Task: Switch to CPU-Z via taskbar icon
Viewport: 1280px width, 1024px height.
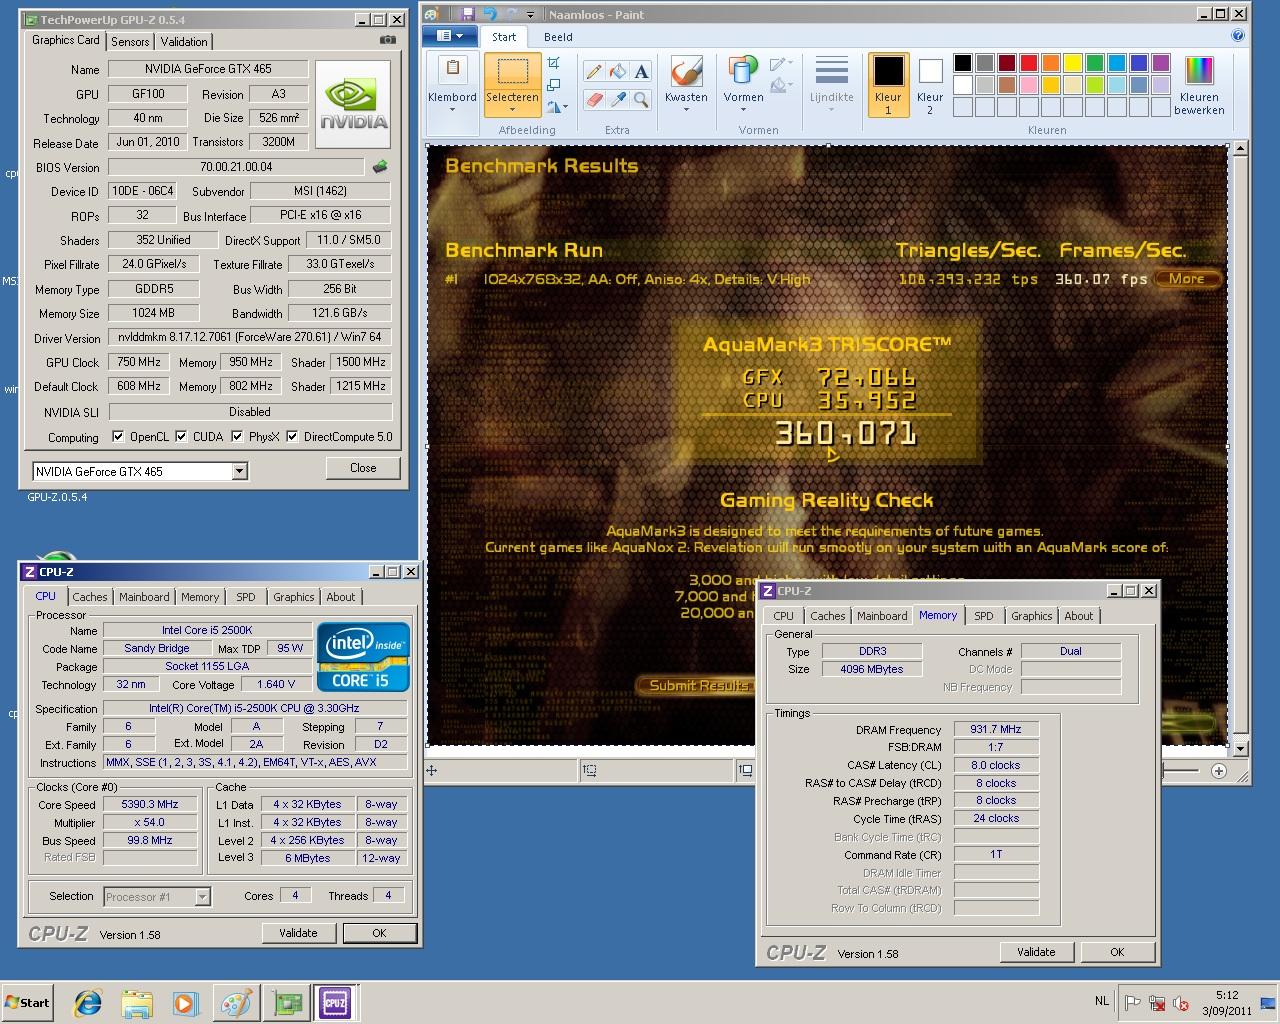Action: (336, 1003)
